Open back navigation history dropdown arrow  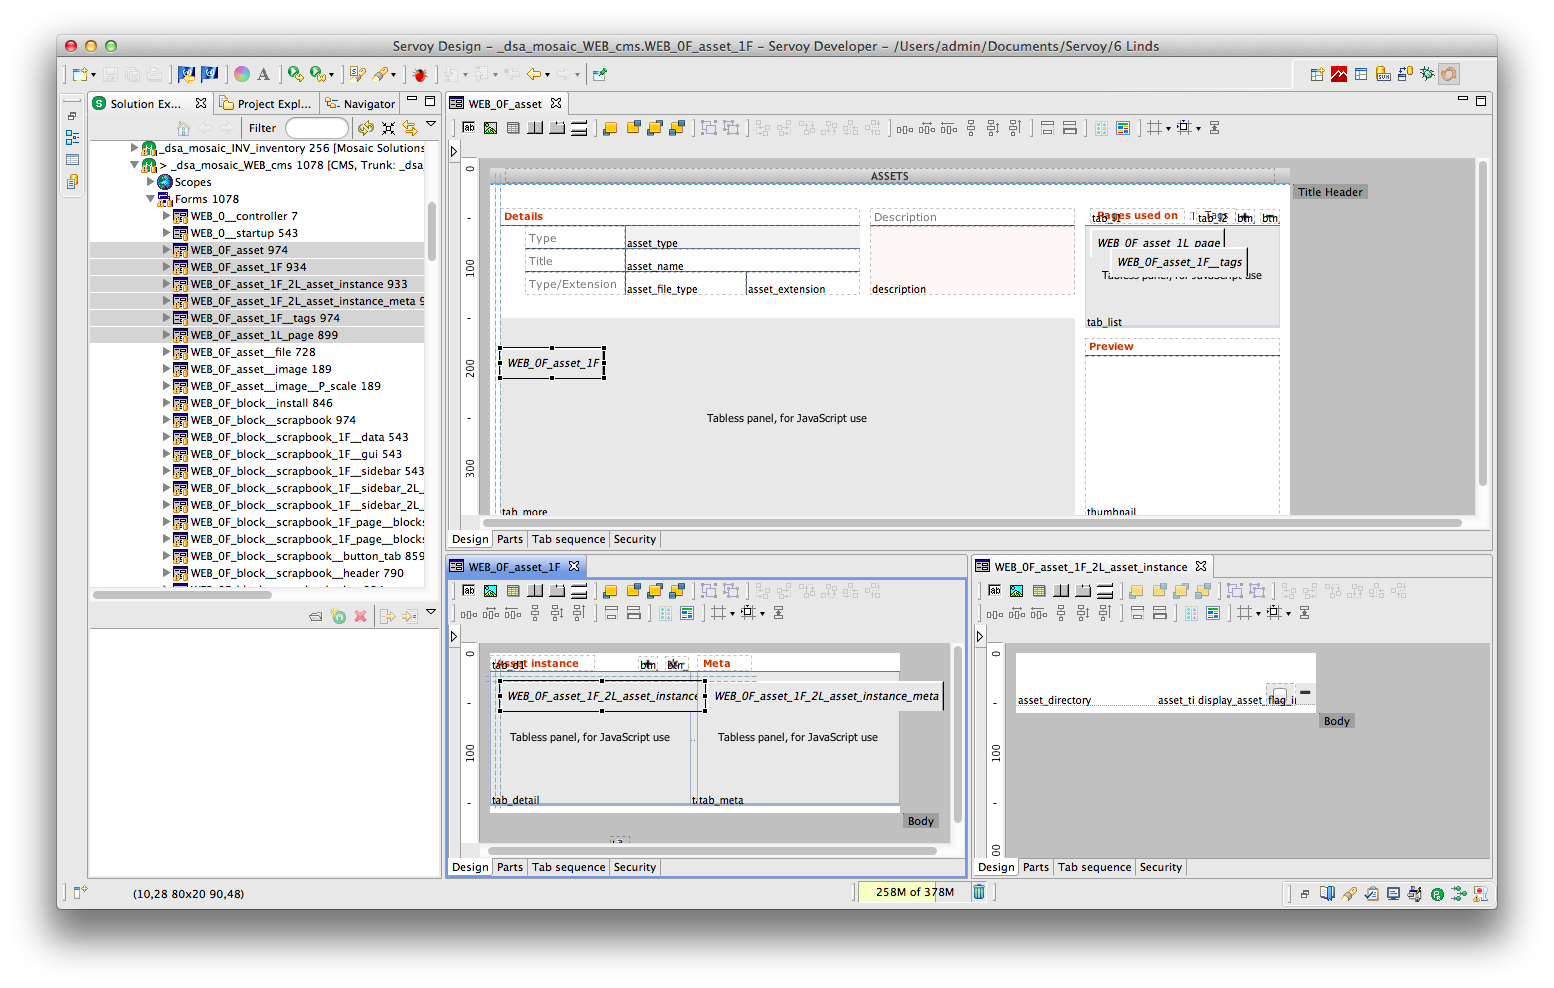click(x=548, y=75)
